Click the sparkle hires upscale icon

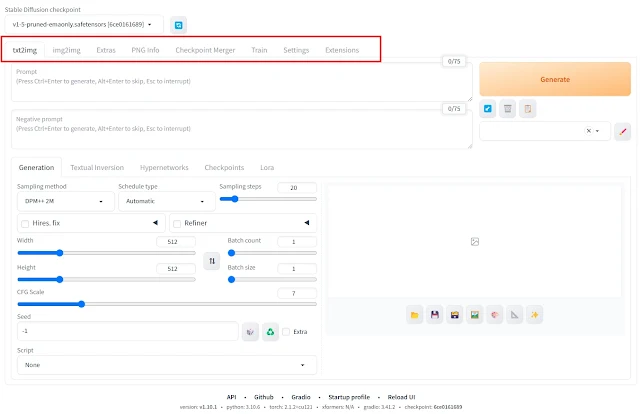535,315
